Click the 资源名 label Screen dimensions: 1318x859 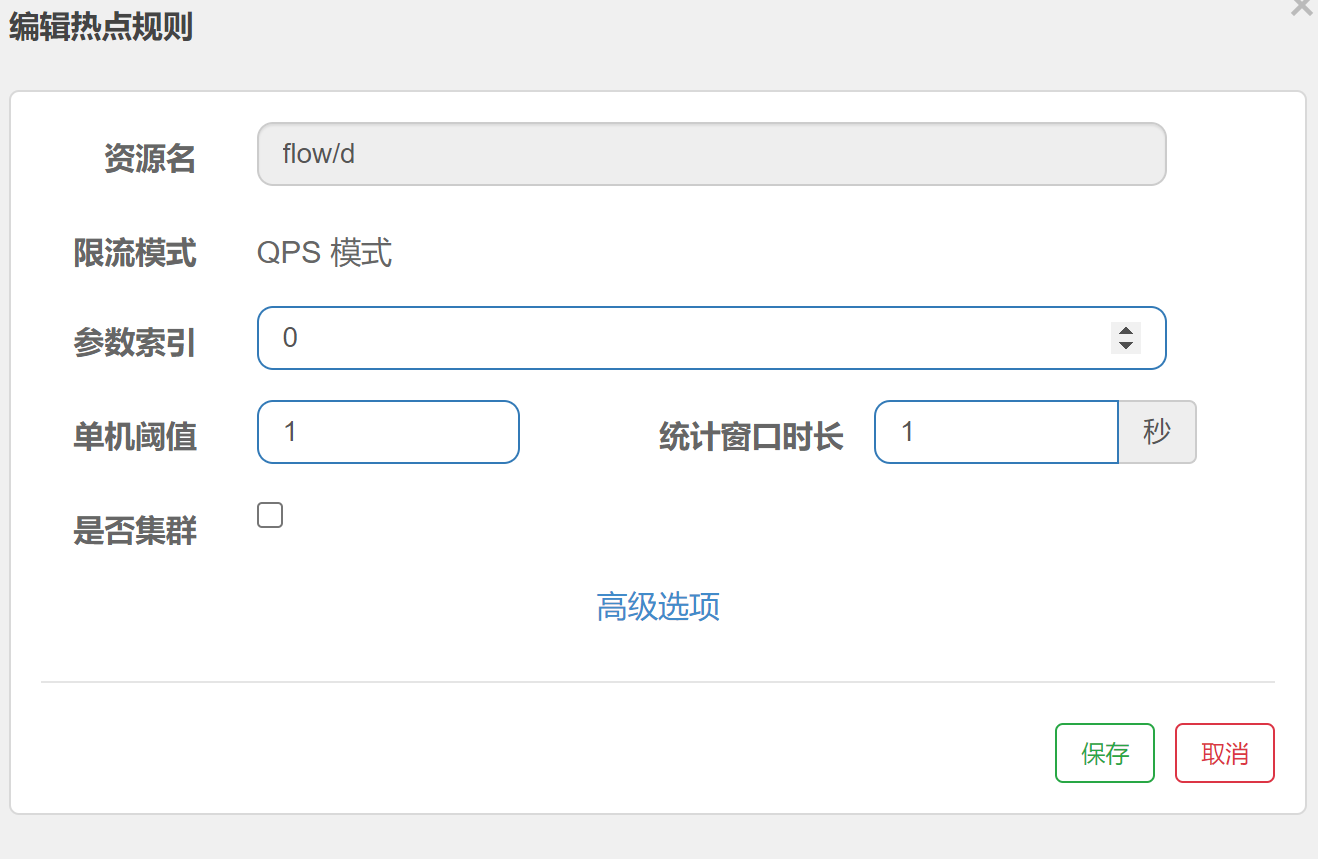click(x=150, y=159)
